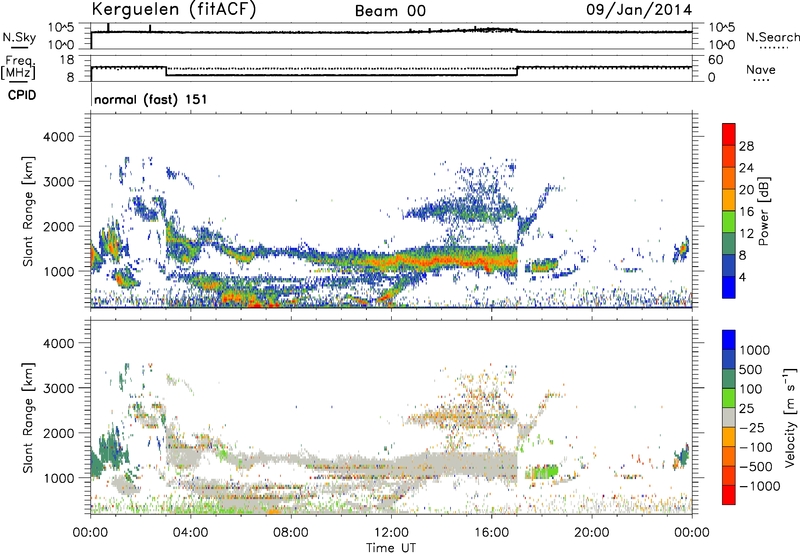800x554 pixels.
Task: Click the '12:00' time tick label
Action: pyautogui.click(x=391, y=533)
